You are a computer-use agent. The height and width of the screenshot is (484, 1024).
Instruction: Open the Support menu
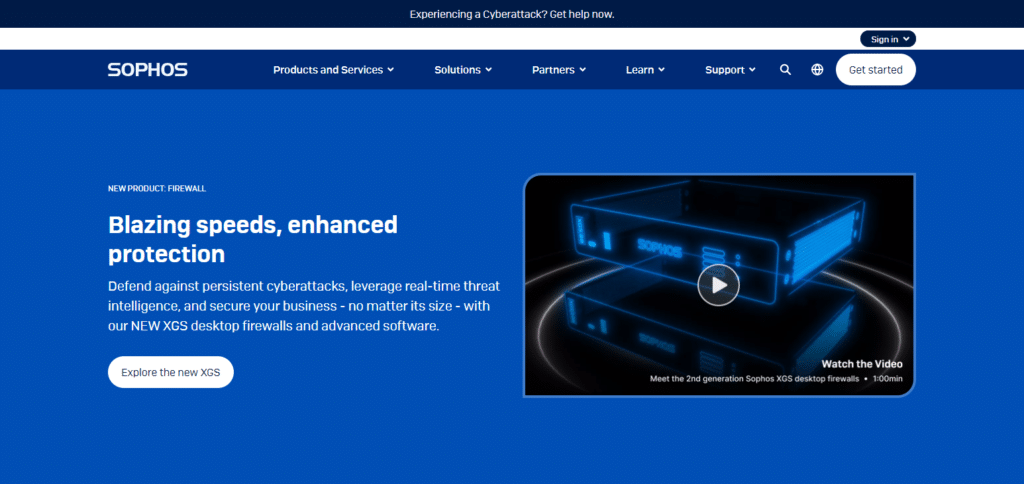point(730,70)
